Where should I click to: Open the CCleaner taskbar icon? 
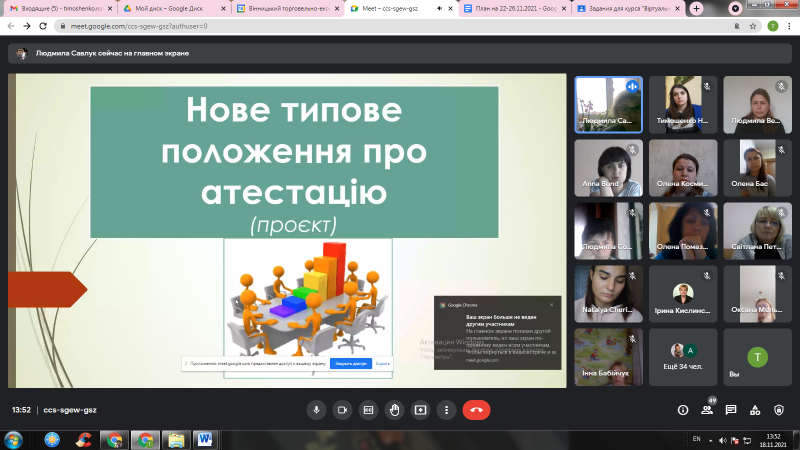(x=83, y=440)
